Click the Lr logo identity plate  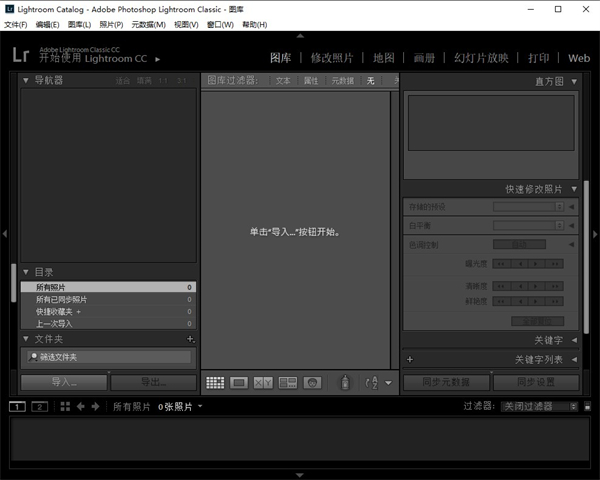click(x=21, y=55)
